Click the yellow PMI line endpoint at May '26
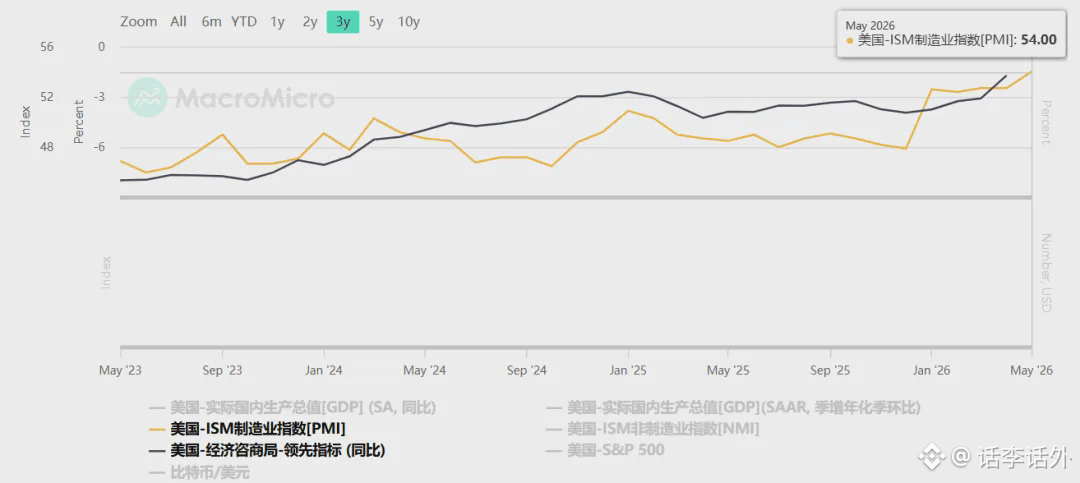This screenshot has width=1080, height=483. 1031,71
